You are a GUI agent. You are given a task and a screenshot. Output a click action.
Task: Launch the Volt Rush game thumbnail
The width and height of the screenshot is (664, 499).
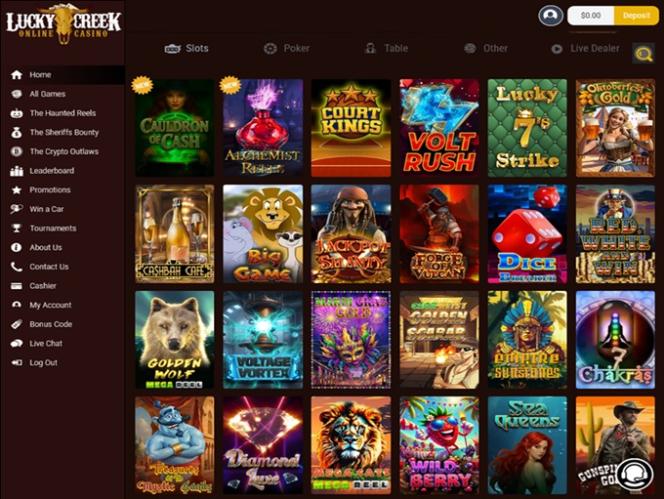click(x=439, y=128)
